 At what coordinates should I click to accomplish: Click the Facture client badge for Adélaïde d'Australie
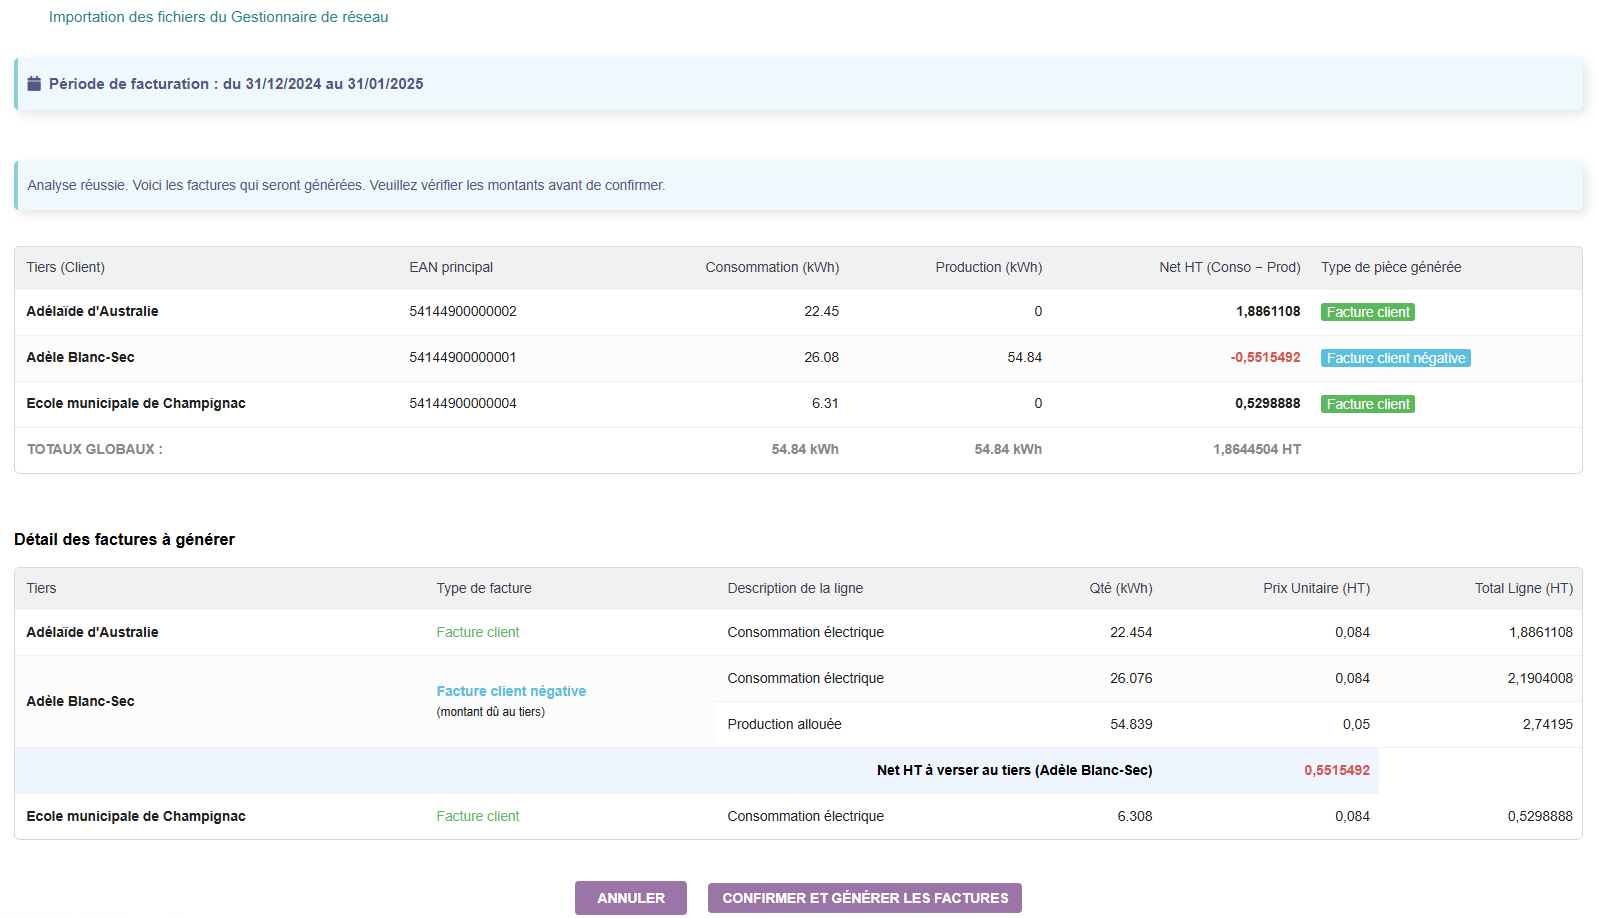[1368, 312]
